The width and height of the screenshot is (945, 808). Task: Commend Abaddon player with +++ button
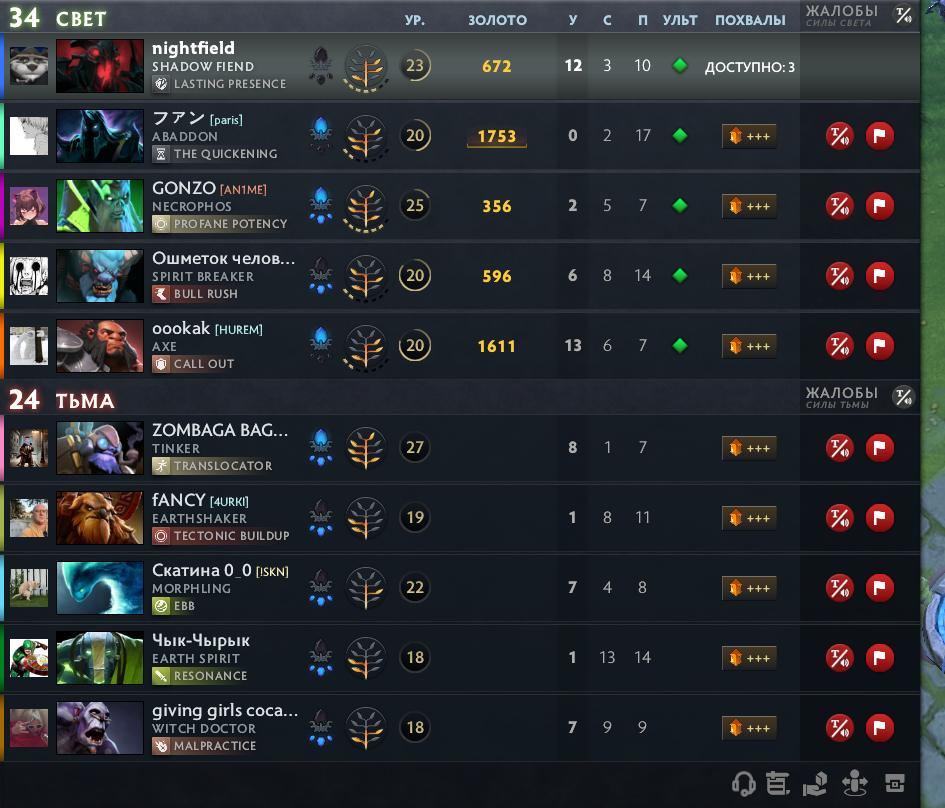(749, 136)
